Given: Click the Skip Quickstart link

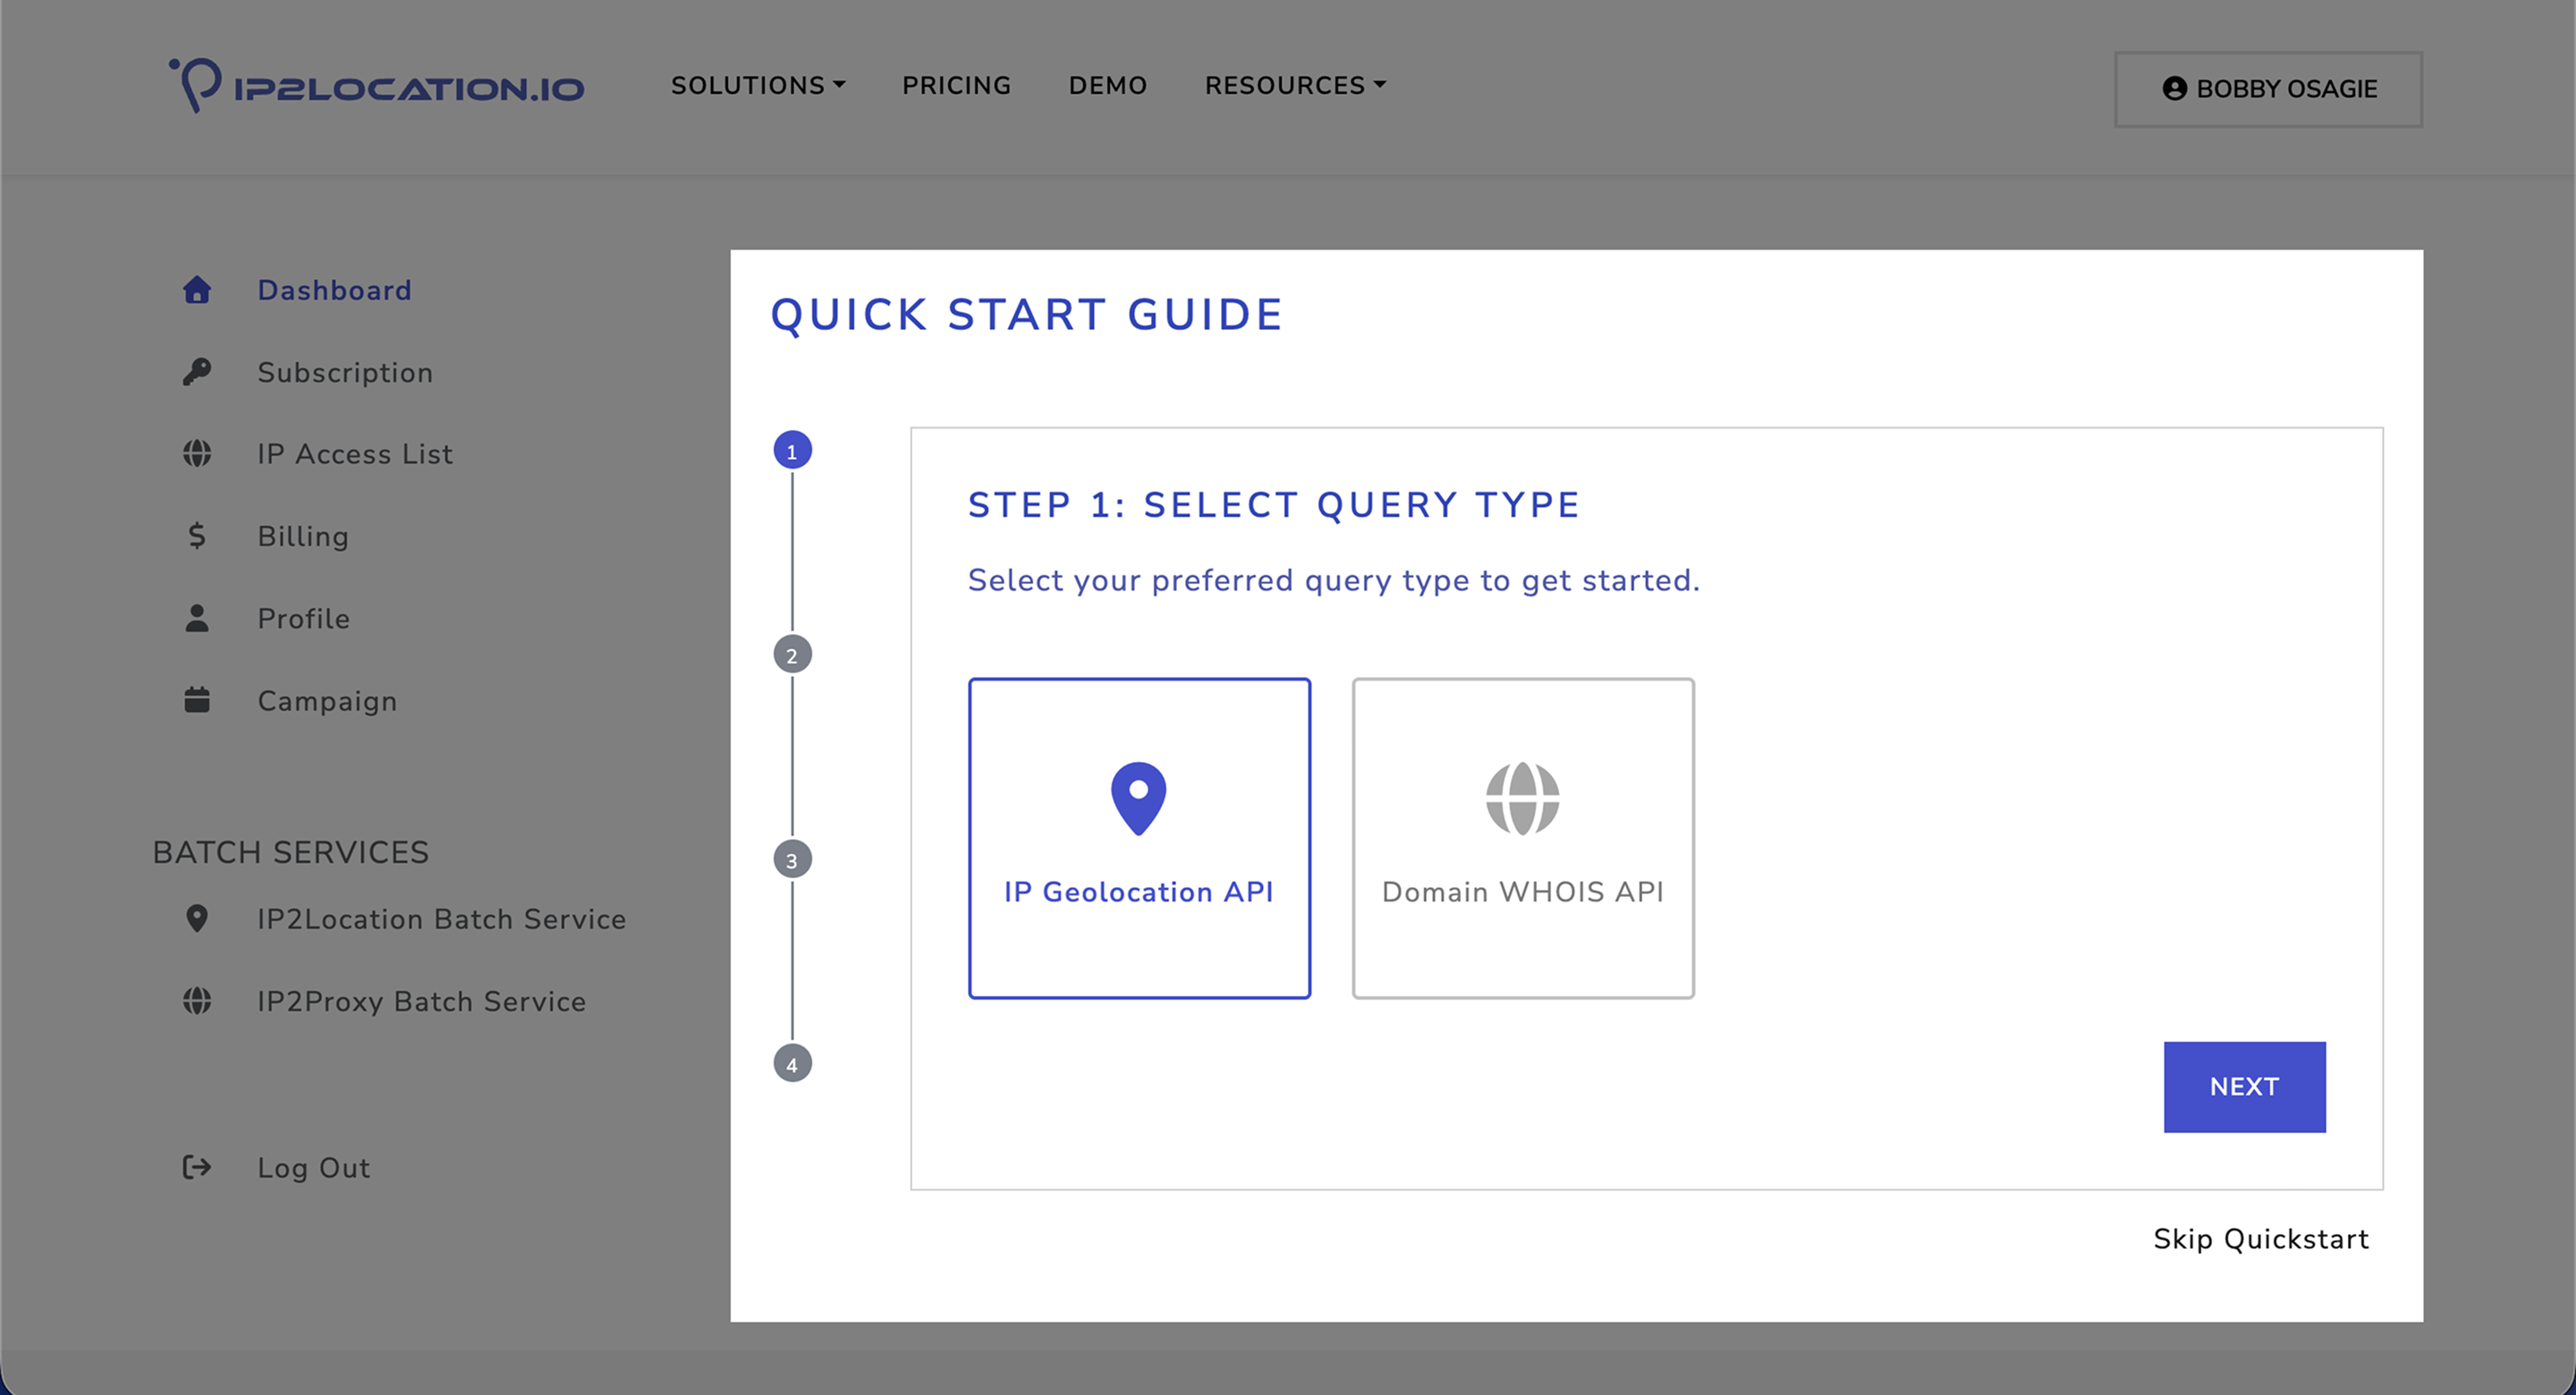Looking at the screenshot, I should click(x=2260, y=1239).
